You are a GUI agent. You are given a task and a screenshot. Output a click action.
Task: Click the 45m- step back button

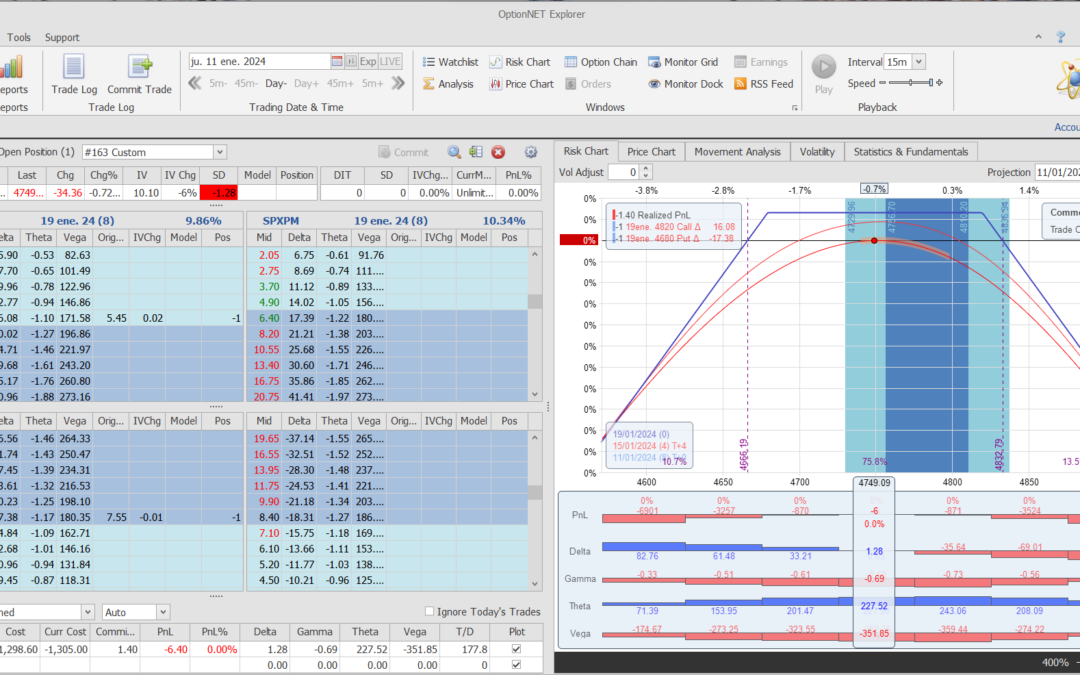[245, 84]
